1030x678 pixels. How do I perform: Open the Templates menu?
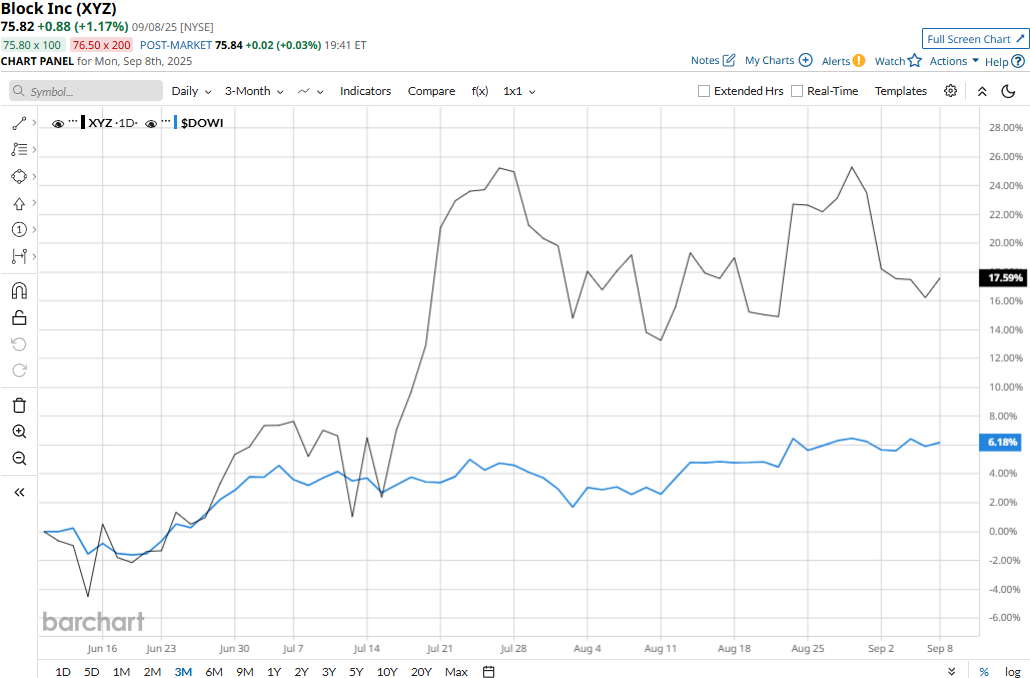901,91
